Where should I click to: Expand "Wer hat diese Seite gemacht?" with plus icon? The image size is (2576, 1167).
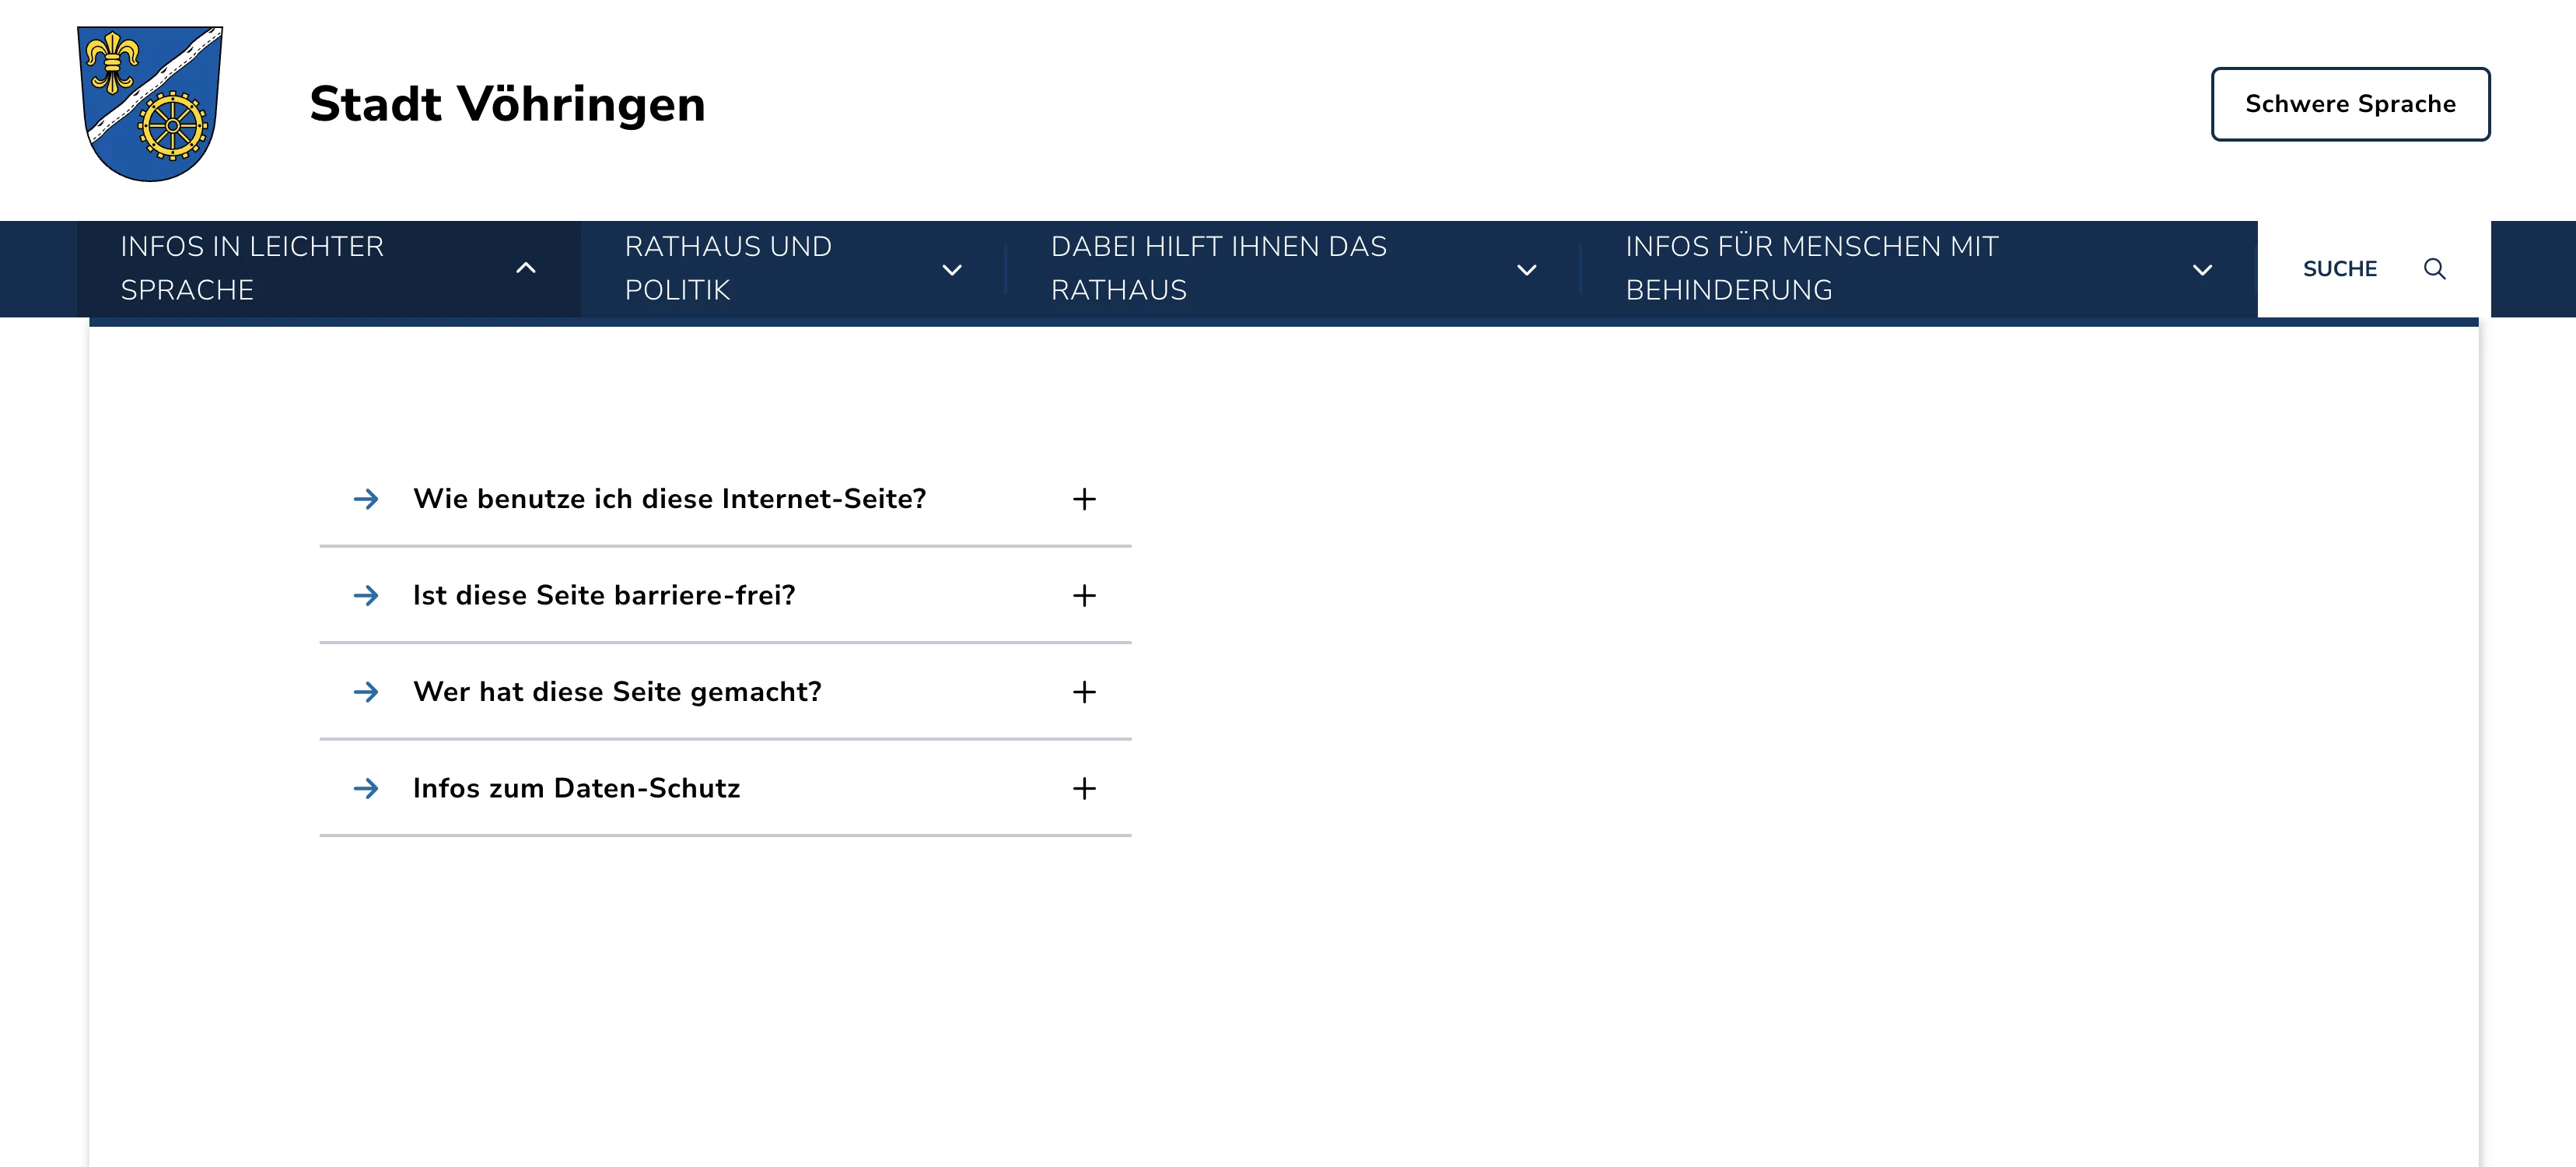click(1084, 692)
